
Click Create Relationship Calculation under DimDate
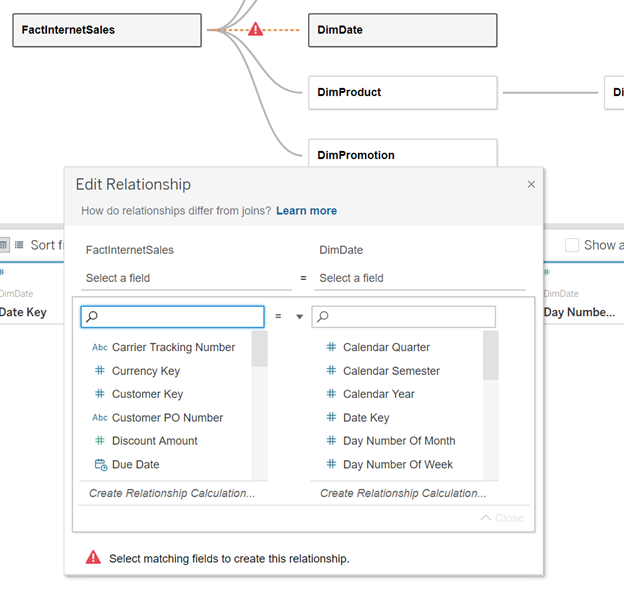(x=403, y=493)
